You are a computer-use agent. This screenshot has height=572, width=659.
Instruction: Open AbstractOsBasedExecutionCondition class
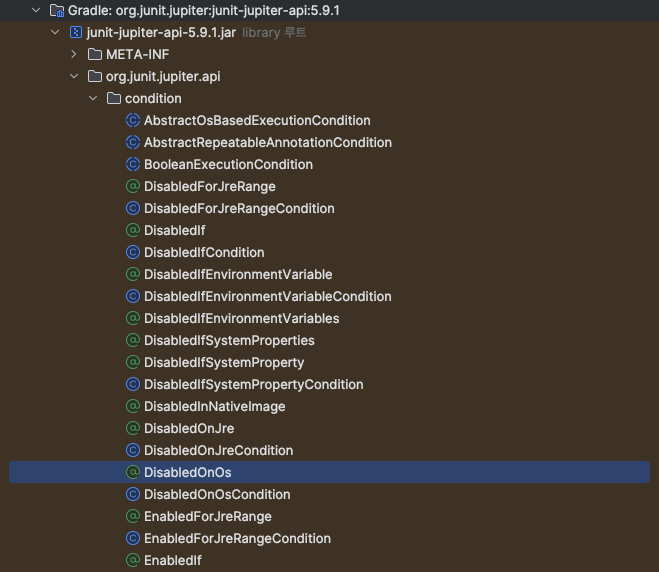click(257, 120)
